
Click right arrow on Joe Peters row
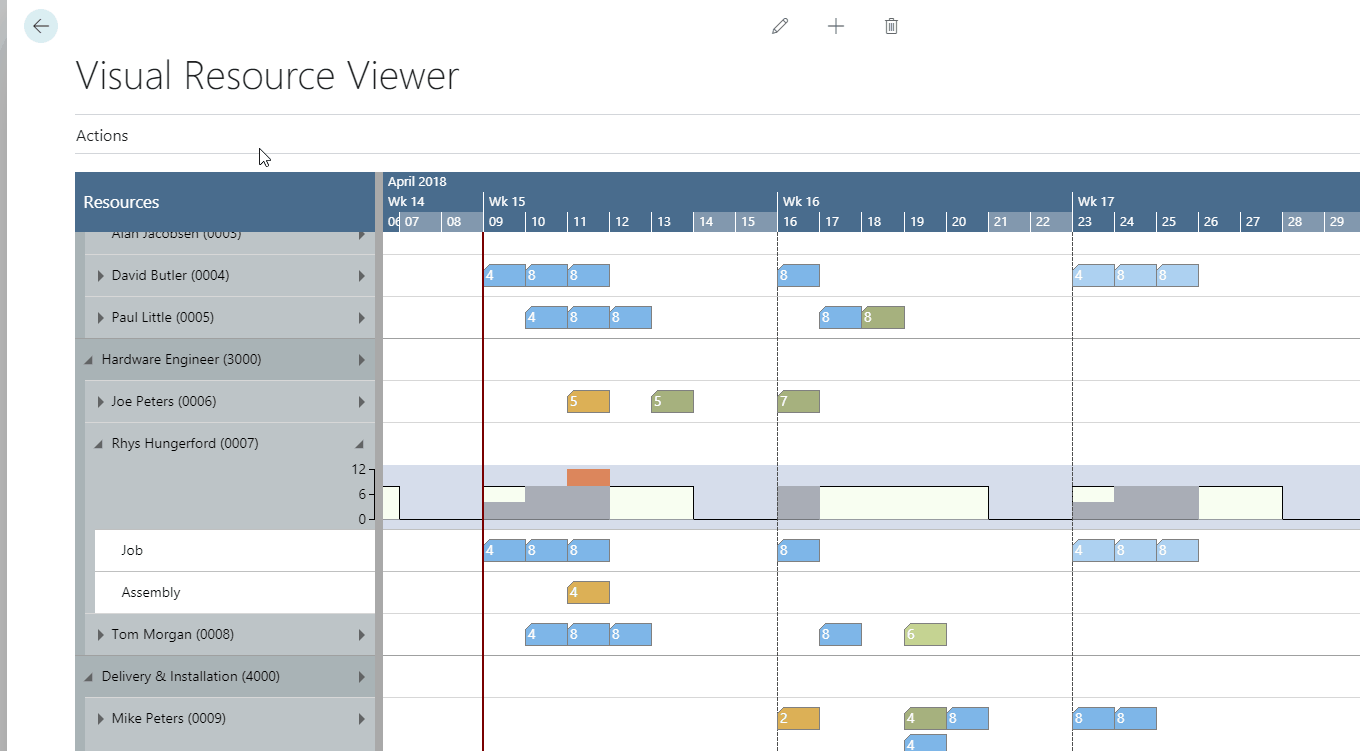coord(361,402)
